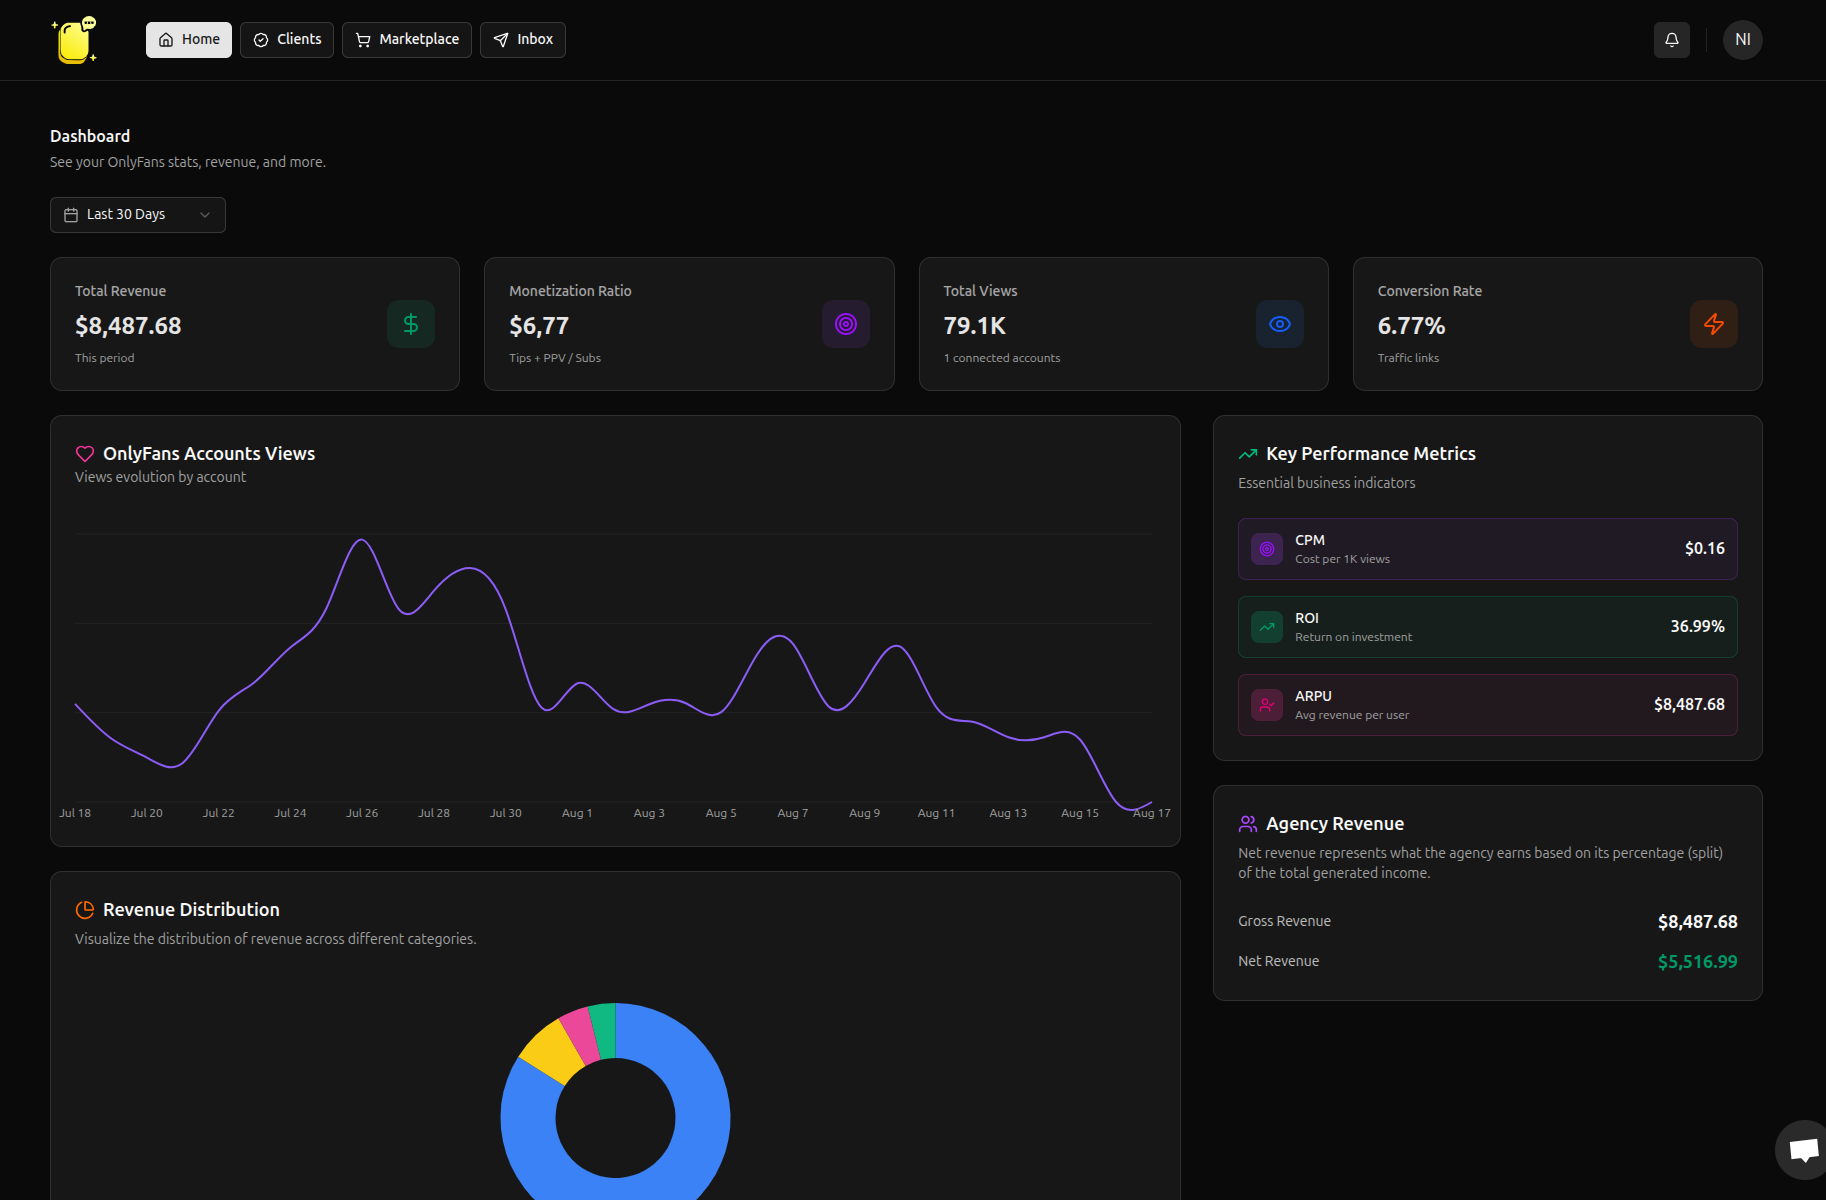Open the Marketplace page

[407, 40]
